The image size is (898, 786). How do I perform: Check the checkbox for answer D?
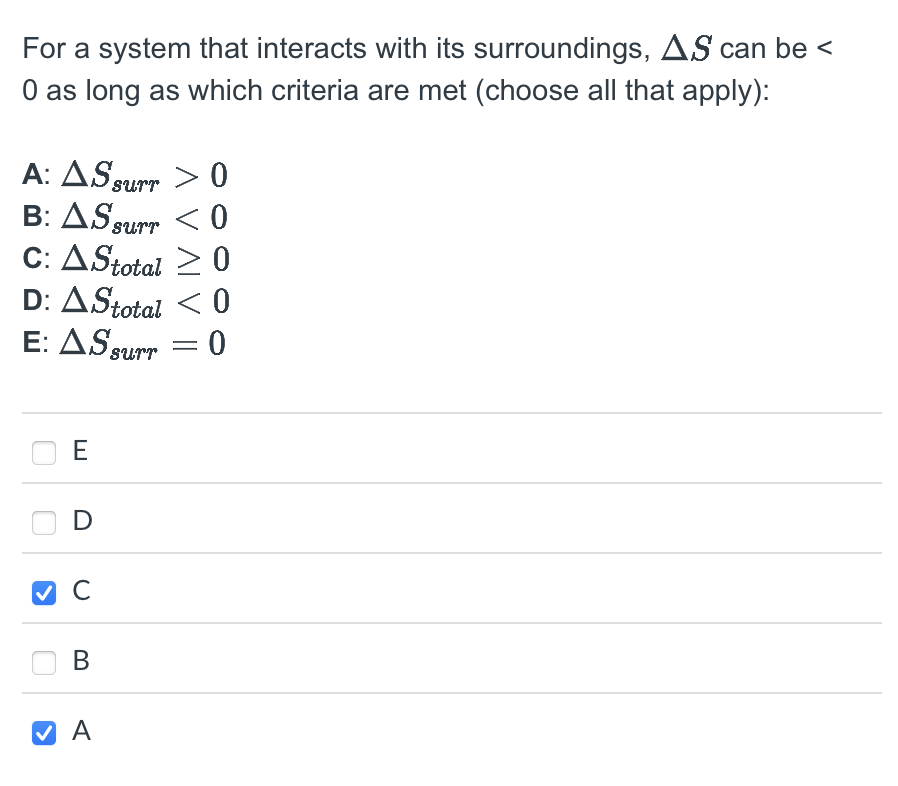click(x=44, y=523)
